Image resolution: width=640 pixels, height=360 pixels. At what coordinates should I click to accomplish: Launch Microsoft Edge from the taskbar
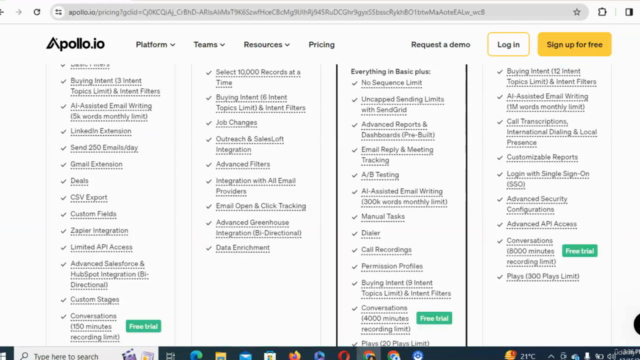tap(196, 356)
